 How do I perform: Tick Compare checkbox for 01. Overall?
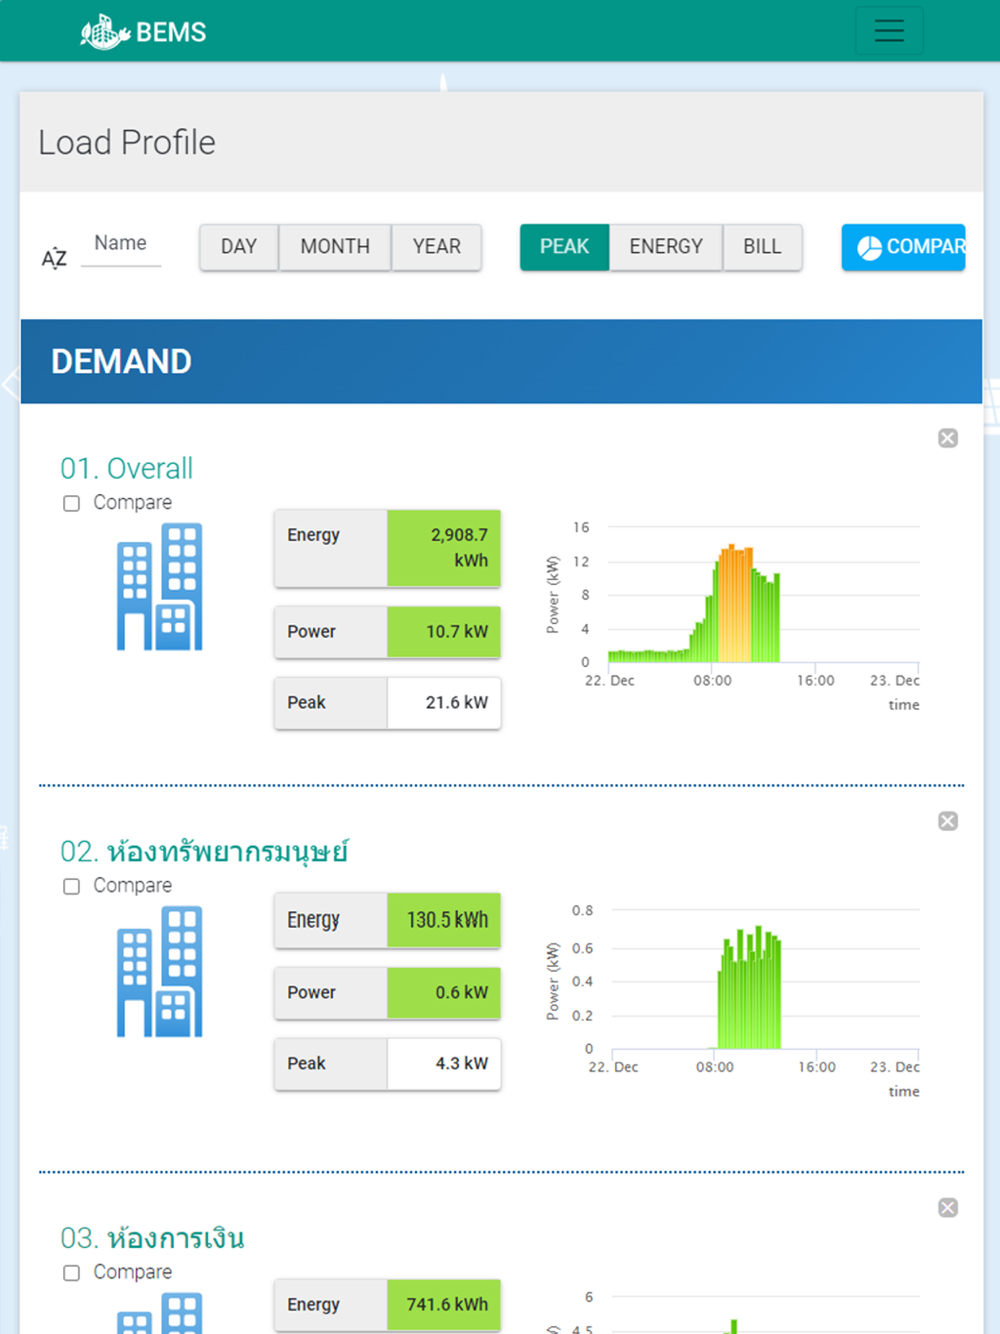72,503
